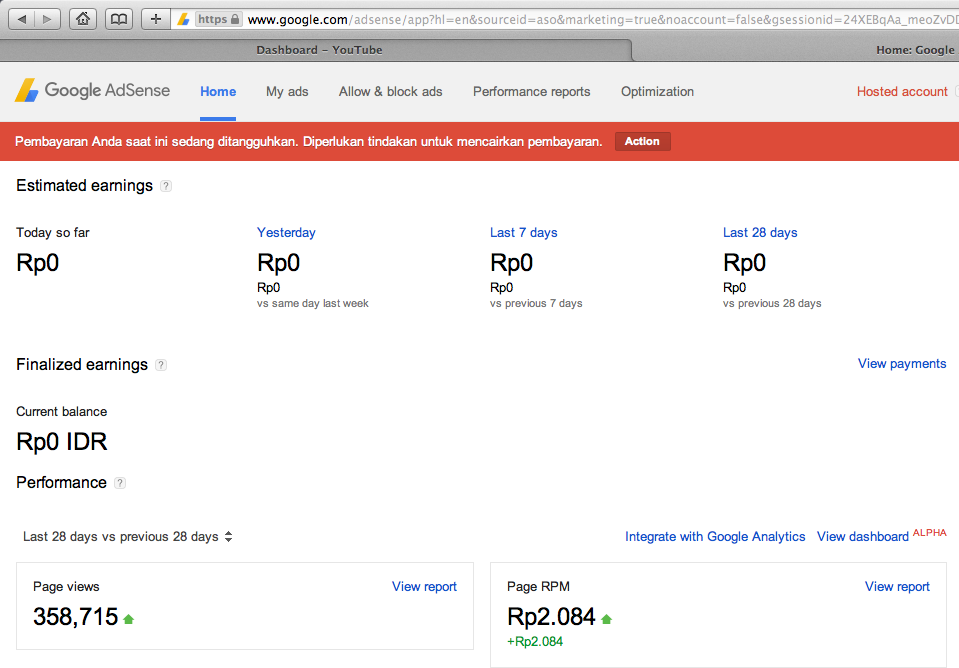Switch to Dashboard – YouTube browser tab
This screenshot has width=959, height=668.
click(319, 50)
